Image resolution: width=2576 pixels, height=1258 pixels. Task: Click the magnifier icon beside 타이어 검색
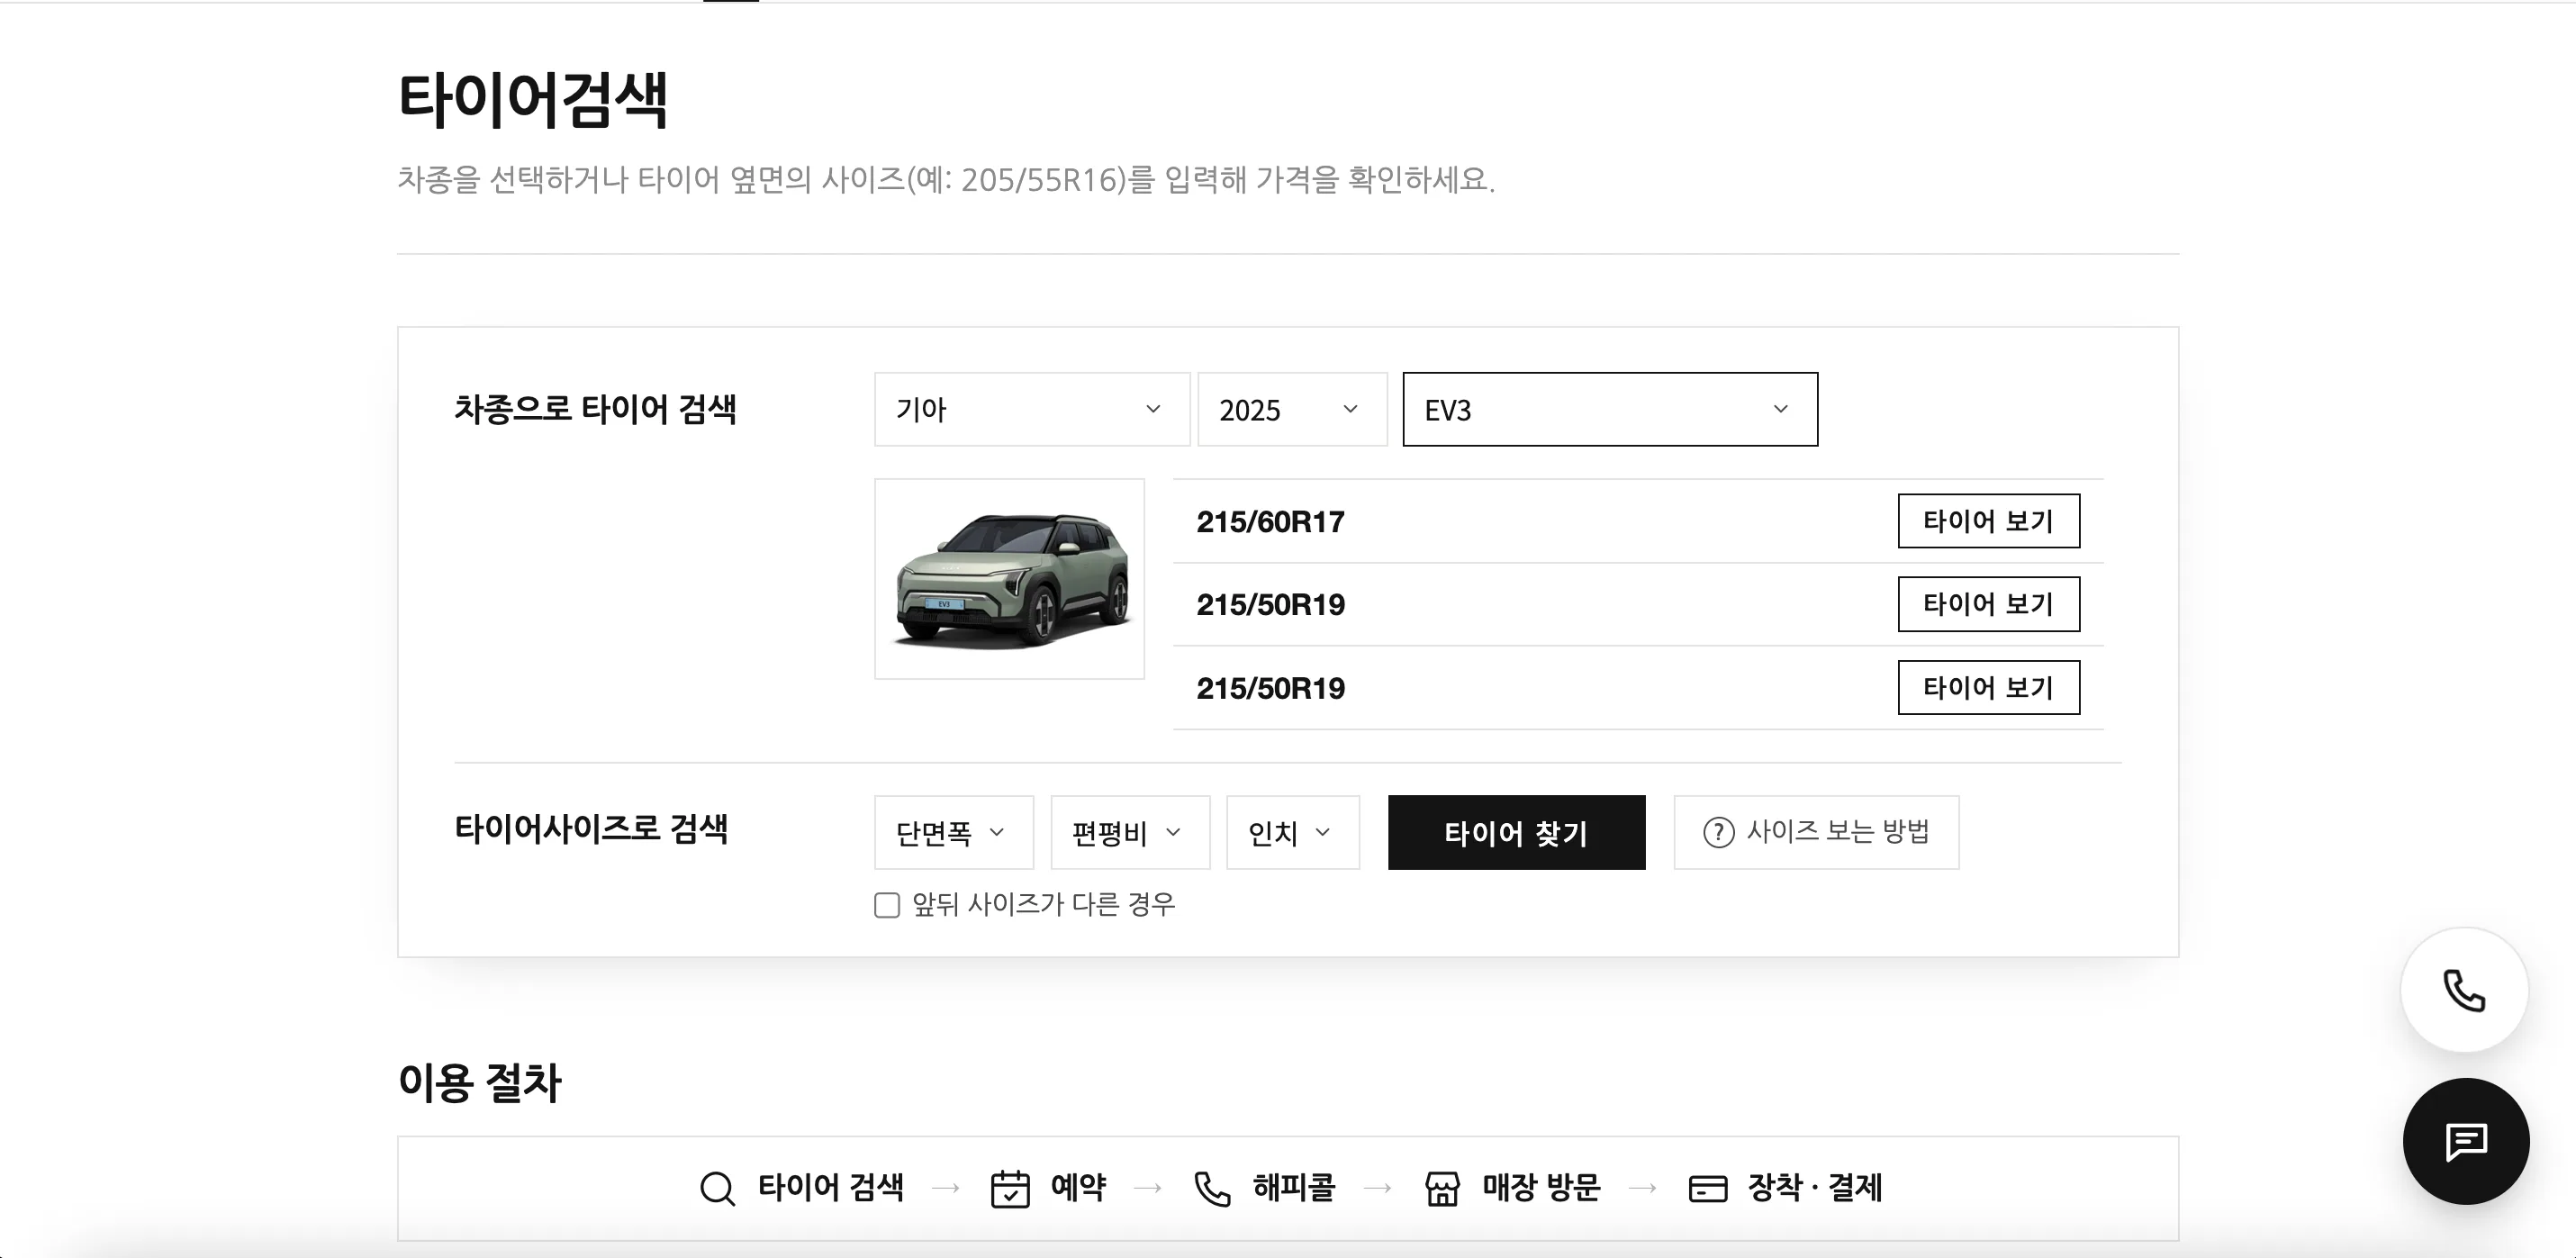coord(717,1189)
